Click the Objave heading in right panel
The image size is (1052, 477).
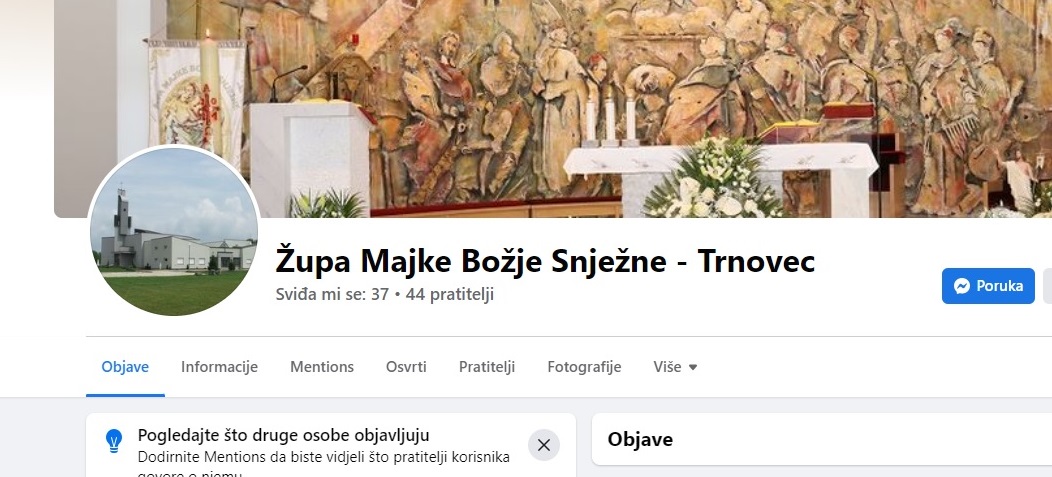[640, 439]
